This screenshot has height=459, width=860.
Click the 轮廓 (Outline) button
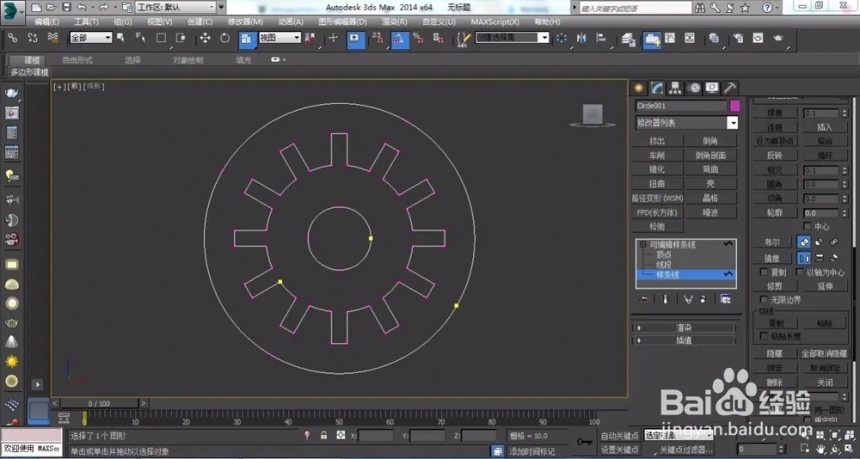tap(774, 213)
